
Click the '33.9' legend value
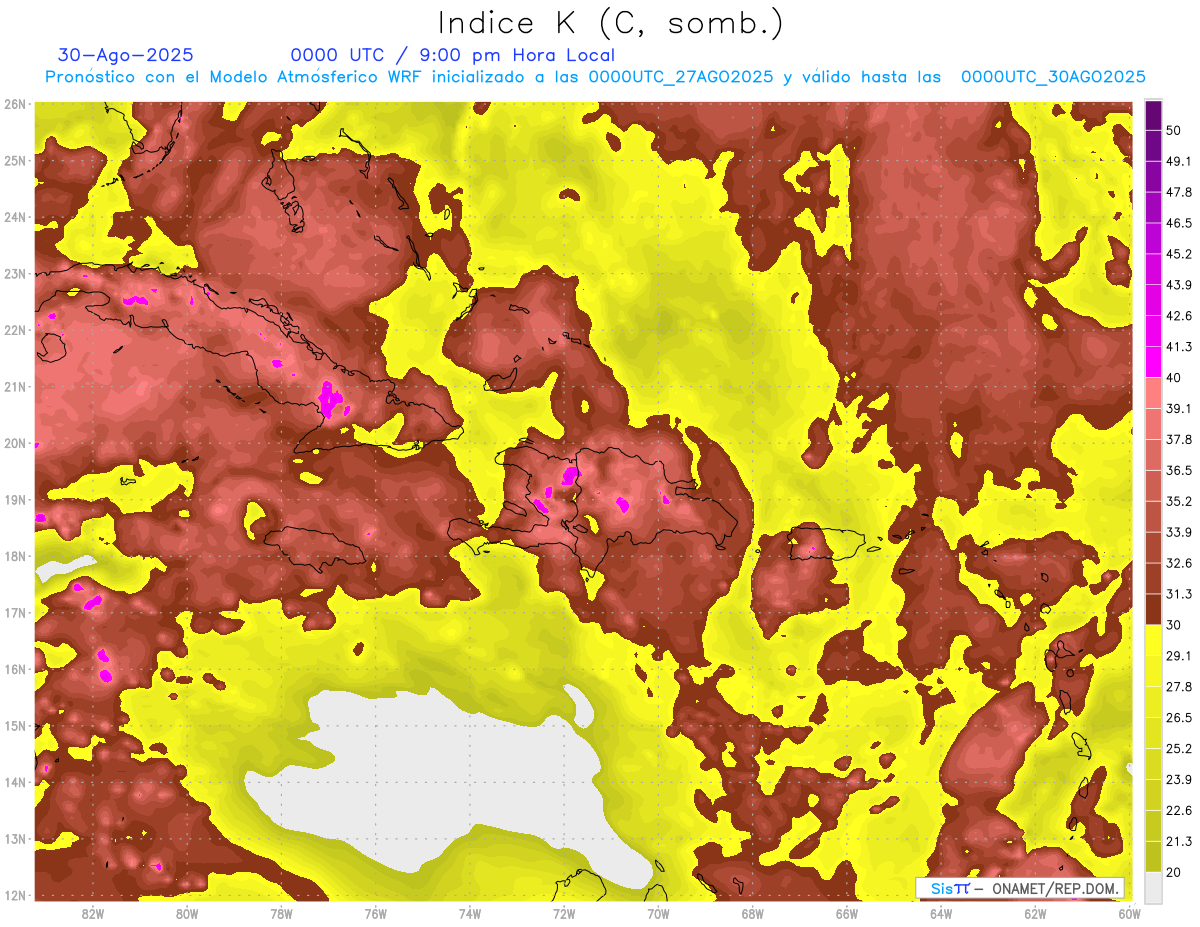click(1178, 532)
